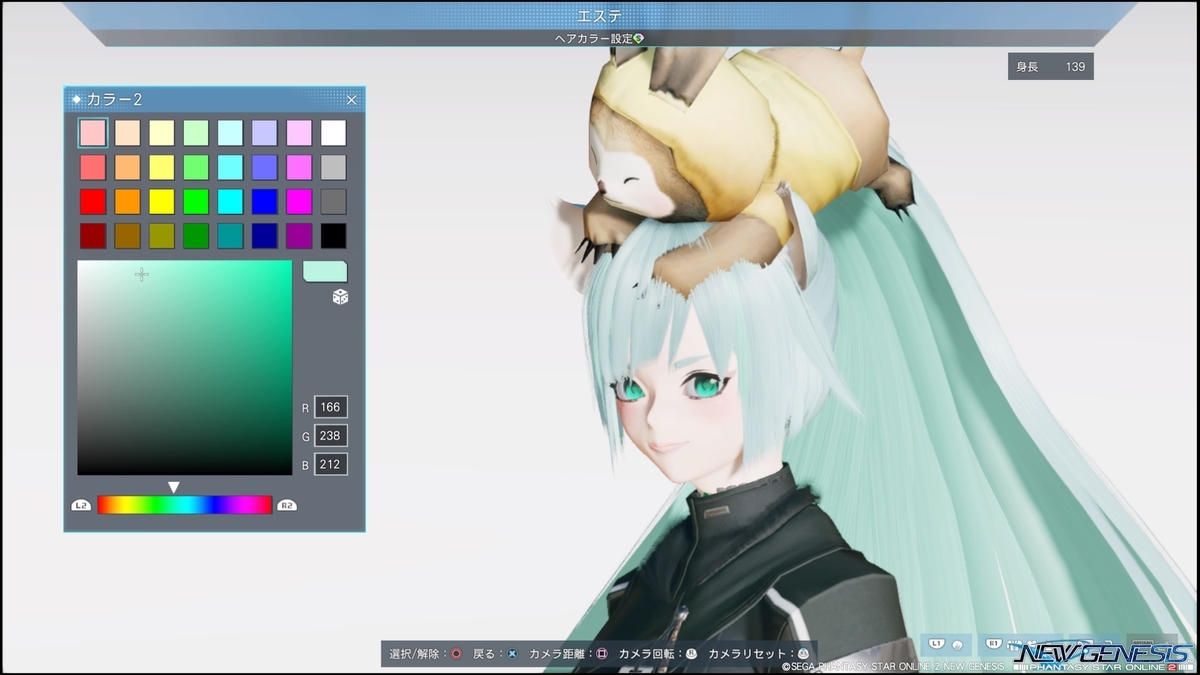Image resolution: width=1200 pixels, height=675 pixels.
Task: Click the circle icon beside 選択/解除
Action: click(x=456, y=654)
